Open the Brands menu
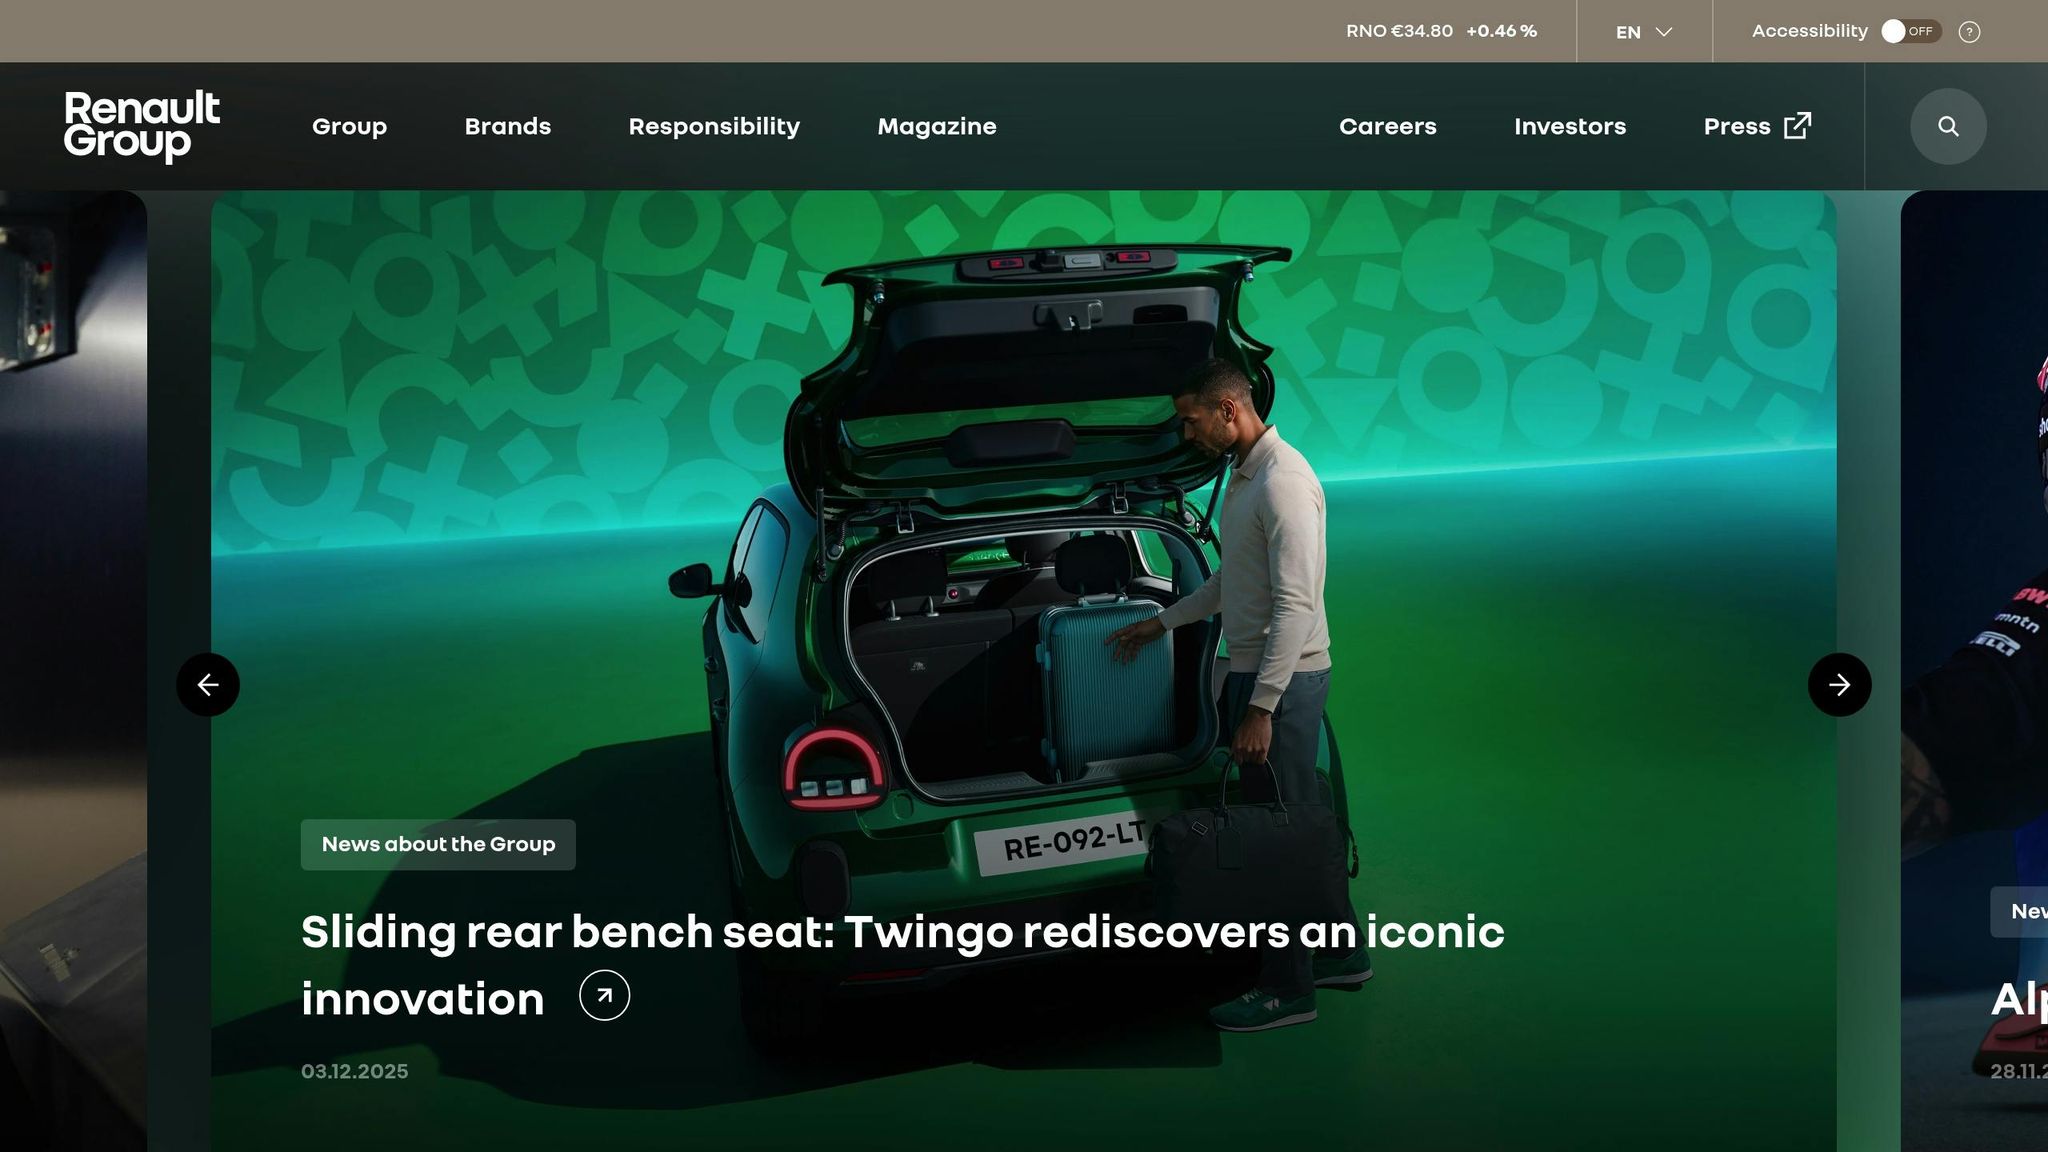Viewport: 2048px width, 1152px height. coord(507,127)
